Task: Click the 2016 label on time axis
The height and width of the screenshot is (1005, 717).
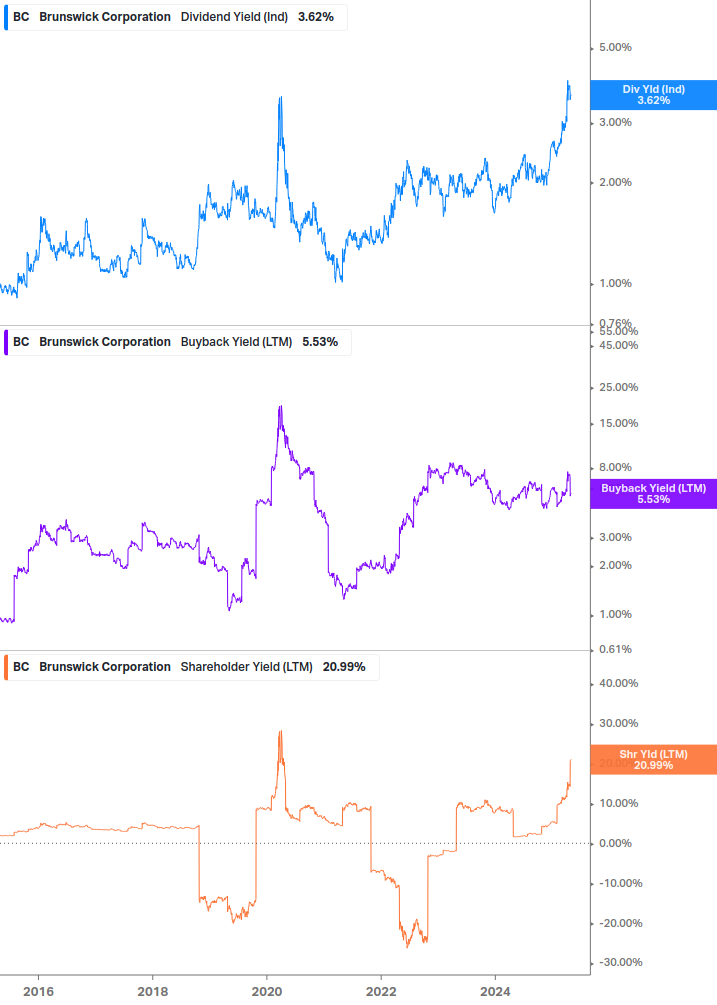Action: 38,992
